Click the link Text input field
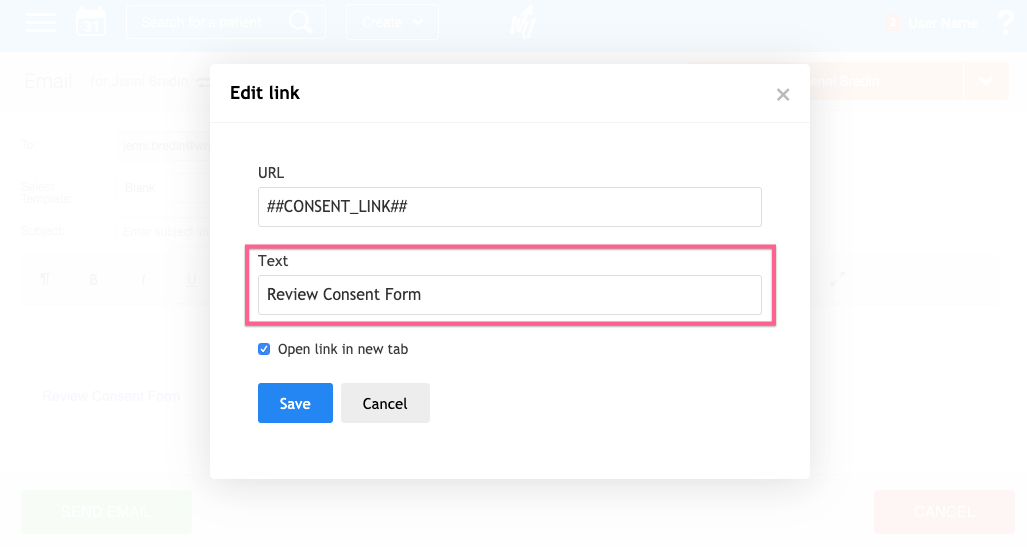The width and height of the screenshot is (1027, 547). [x=509, y=295]
